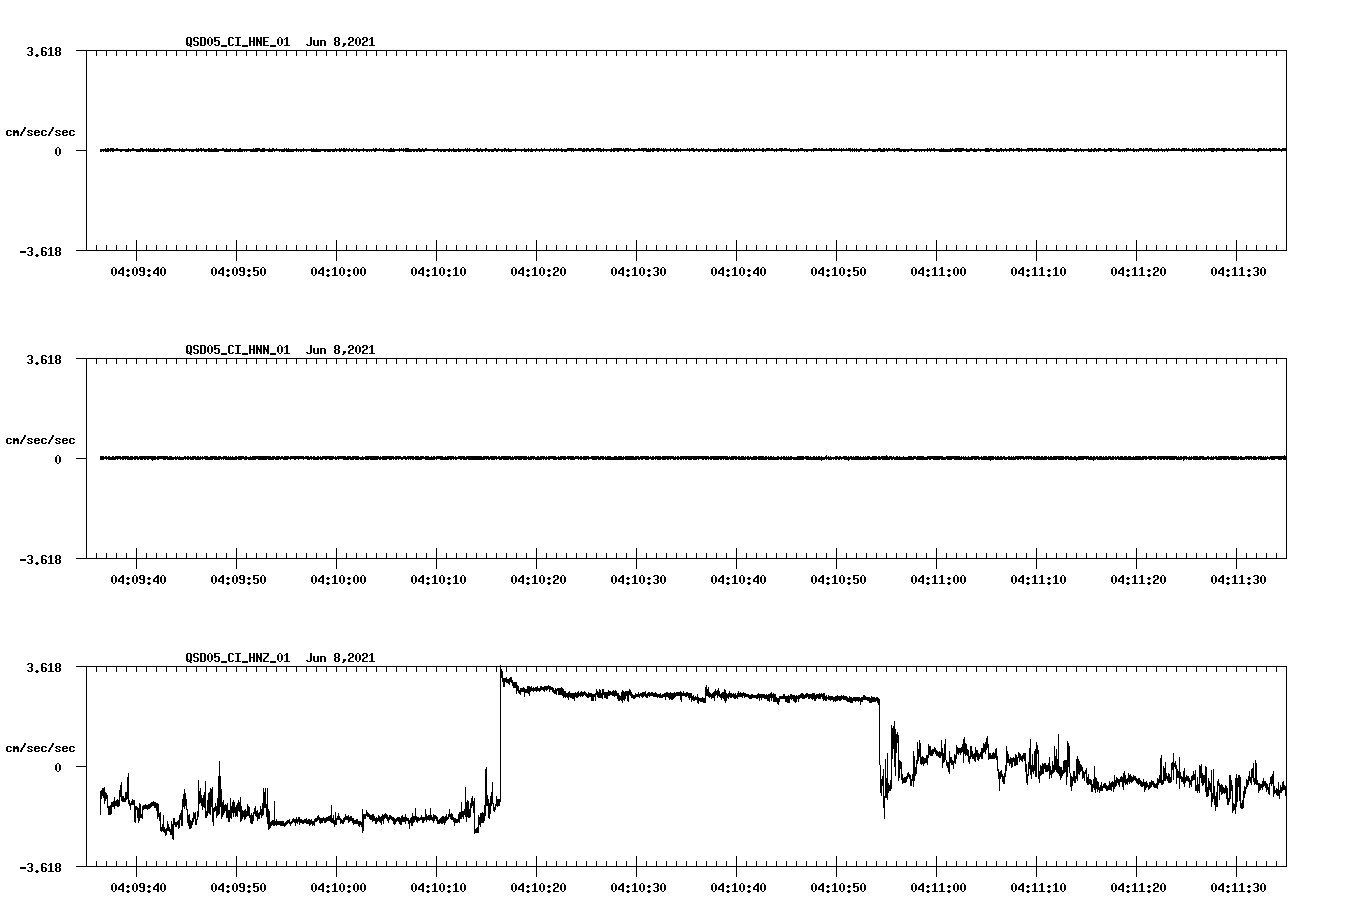Click the QSD05_CI_HNZ_01 chart title
The width and height of the screenshot is (1358, 924).
click(238, 658)
